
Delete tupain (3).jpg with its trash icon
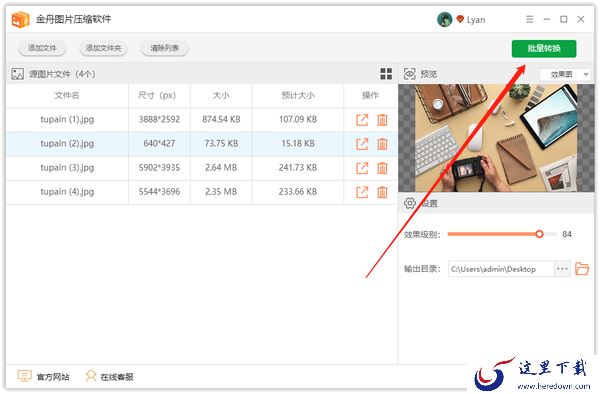pyautogui.click(x=382, y=168)
